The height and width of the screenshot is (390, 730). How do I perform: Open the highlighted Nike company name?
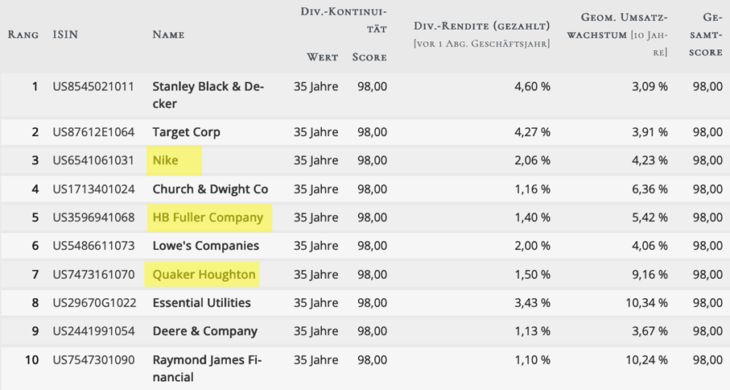click(x=165, y=161)
